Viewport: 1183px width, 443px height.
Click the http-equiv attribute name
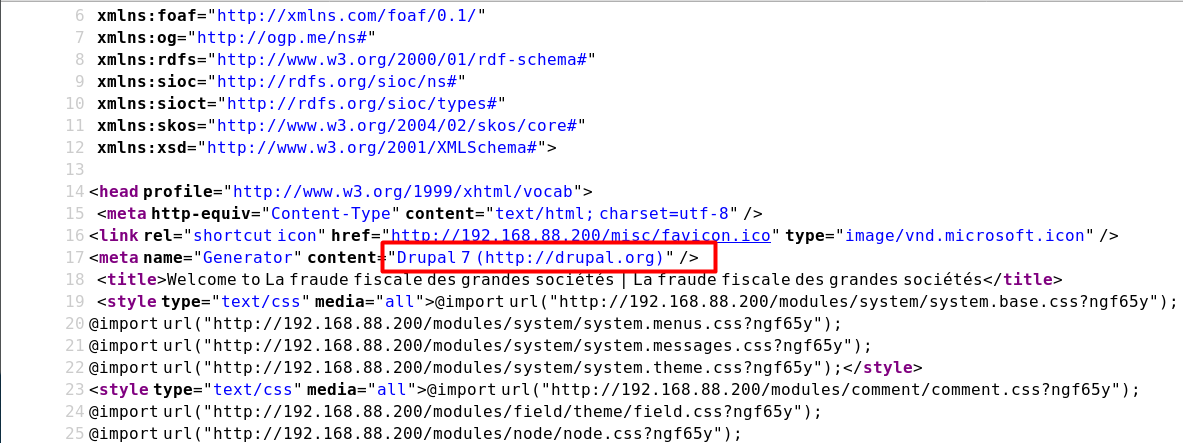200,214
